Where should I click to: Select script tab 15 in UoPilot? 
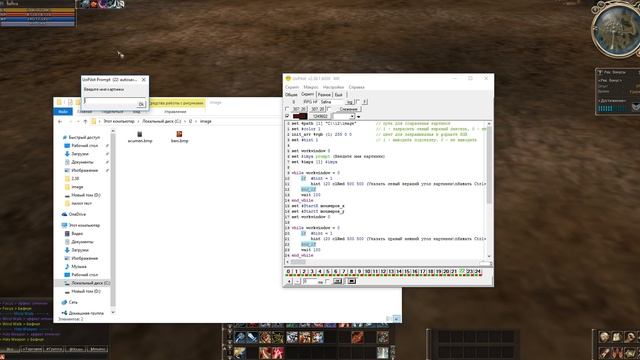click(x=407, y=271)
